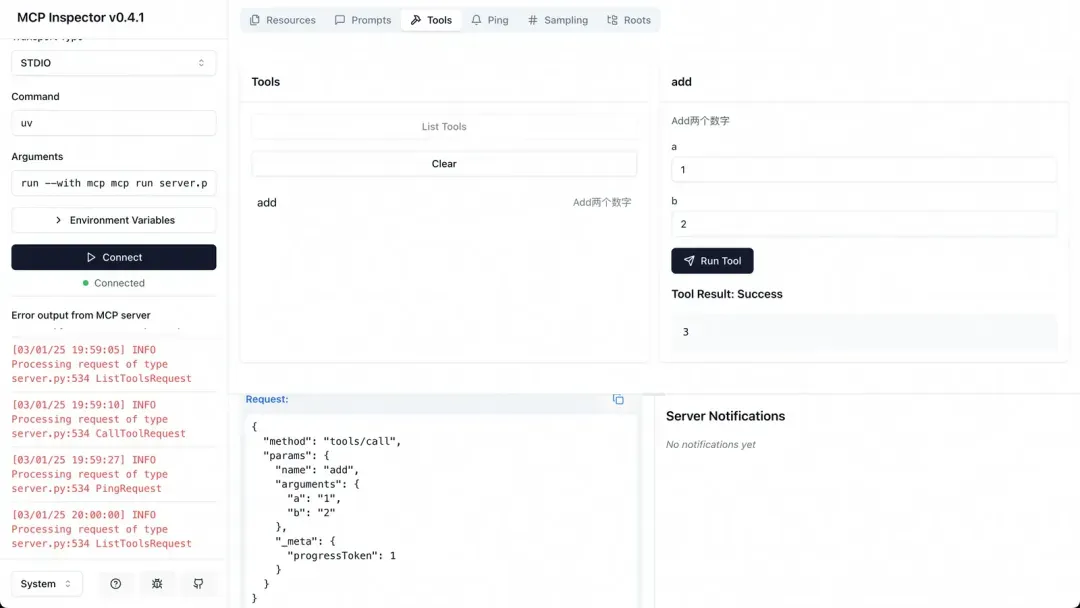Clear the tools list
Screen dimensions: 1080x608
pos(444,164)
